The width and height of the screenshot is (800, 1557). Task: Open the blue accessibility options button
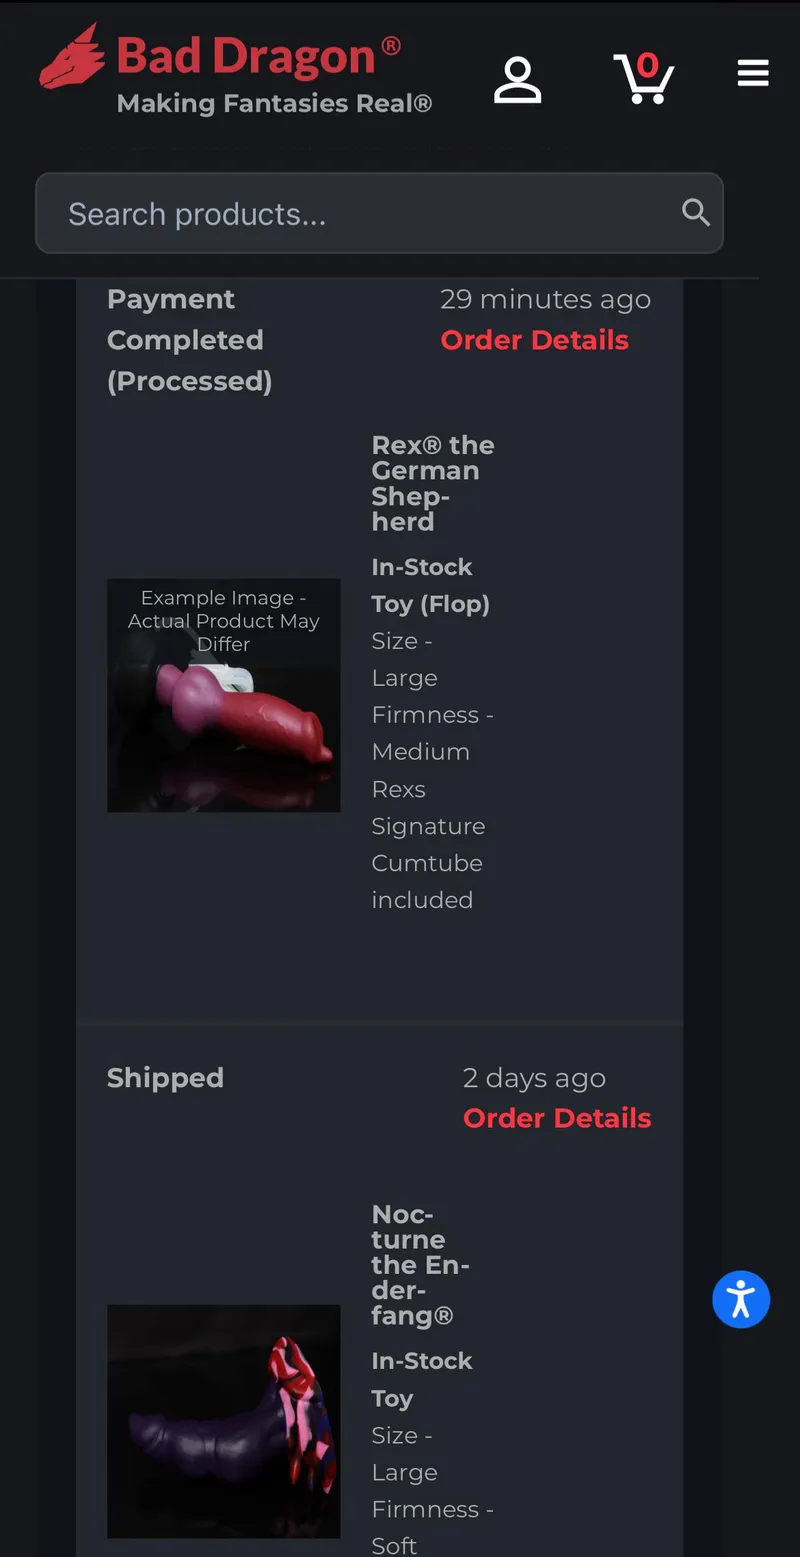[741, 1299]
